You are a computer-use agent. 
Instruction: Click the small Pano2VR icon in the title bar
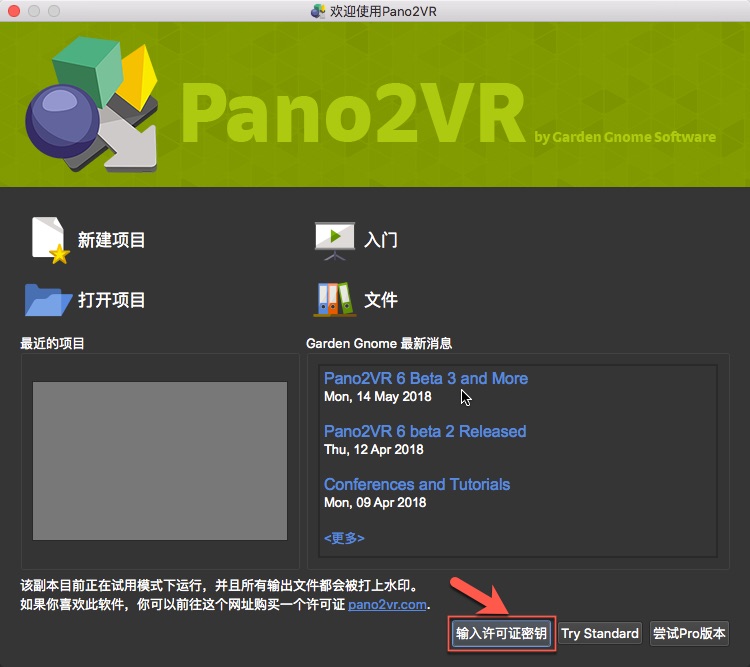pos(318,11)
